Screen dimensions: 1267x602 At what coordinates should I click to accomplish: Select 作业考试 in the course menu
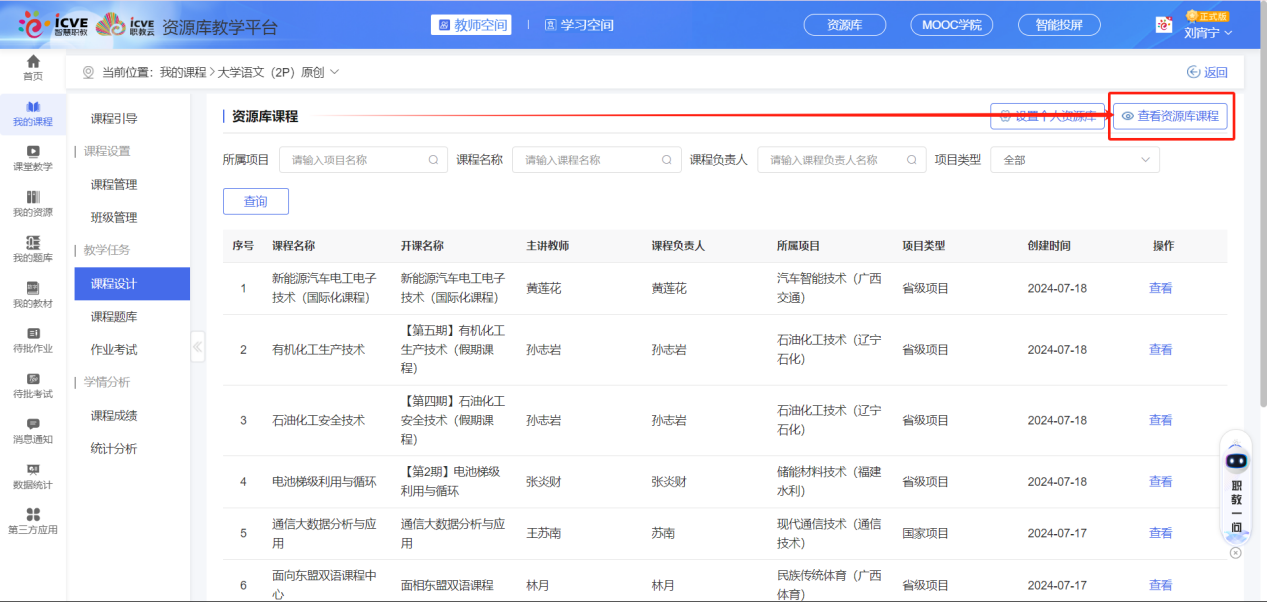[114, 350]
